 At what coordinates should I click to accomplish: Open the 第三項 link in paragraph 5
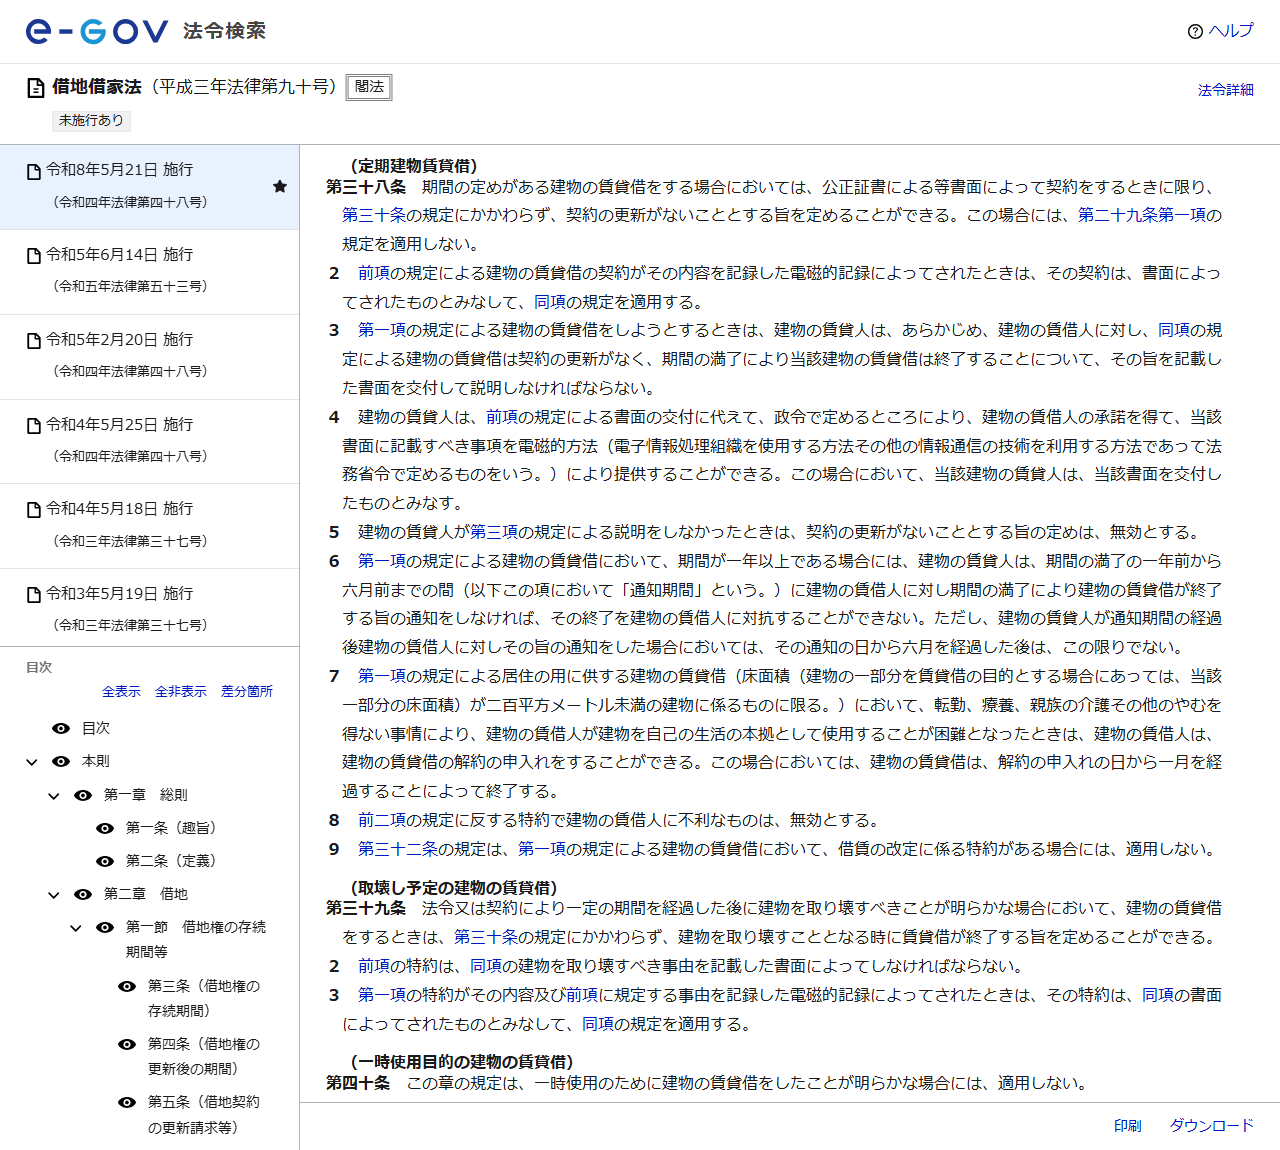click(x=494, y=532)
